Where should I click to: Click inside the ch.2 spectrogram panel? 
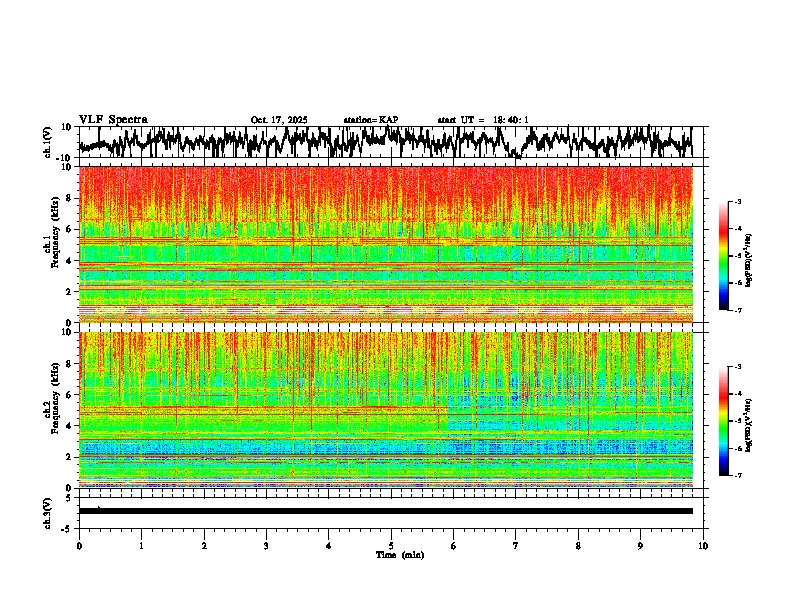pyautogui.click(x=386, y=410)
